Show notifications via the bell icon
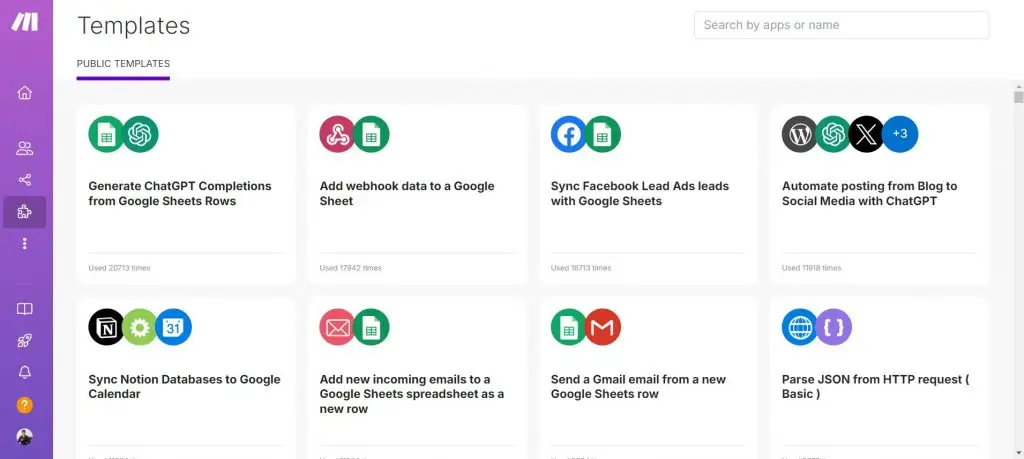 (25, 373)
